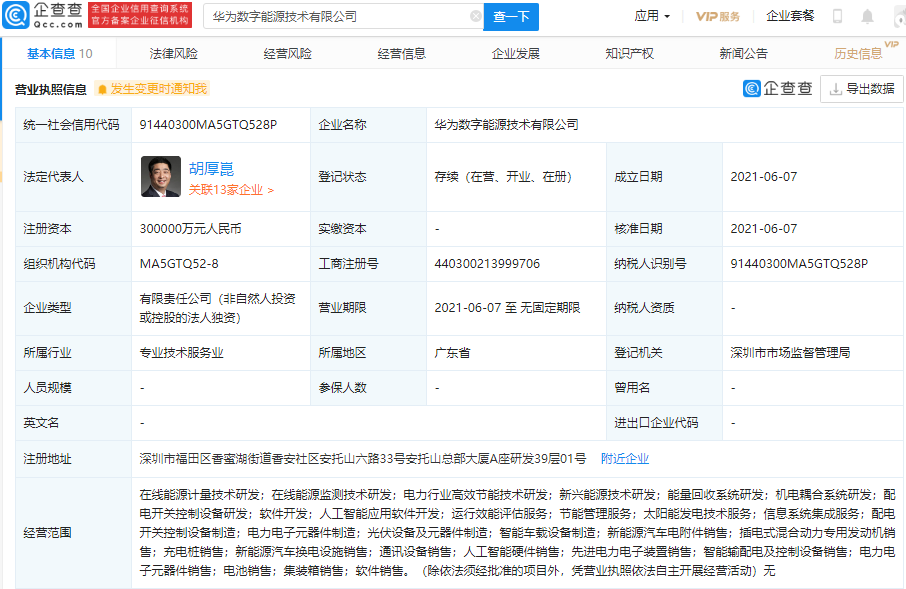Click the mobile app icon in header
This screenshot has height=589, width=906.
tap(837, 15)
